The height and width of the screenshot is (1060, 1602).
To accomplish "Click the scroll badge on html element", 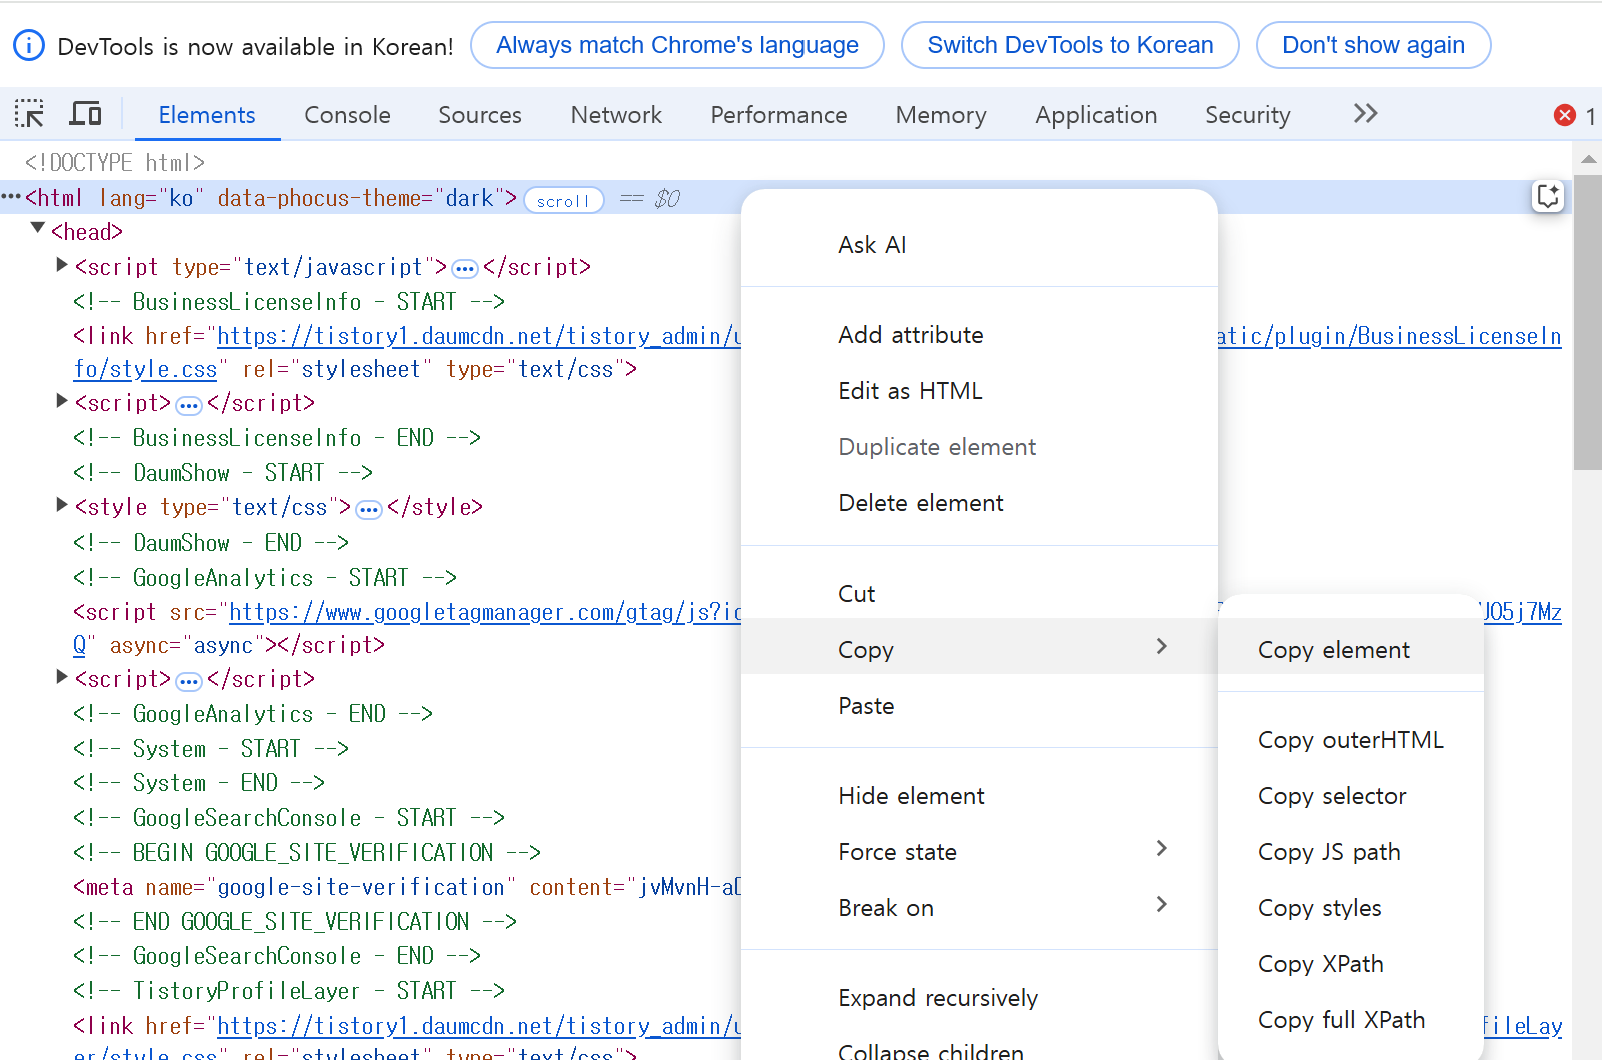I will click(x=563, y=200).
